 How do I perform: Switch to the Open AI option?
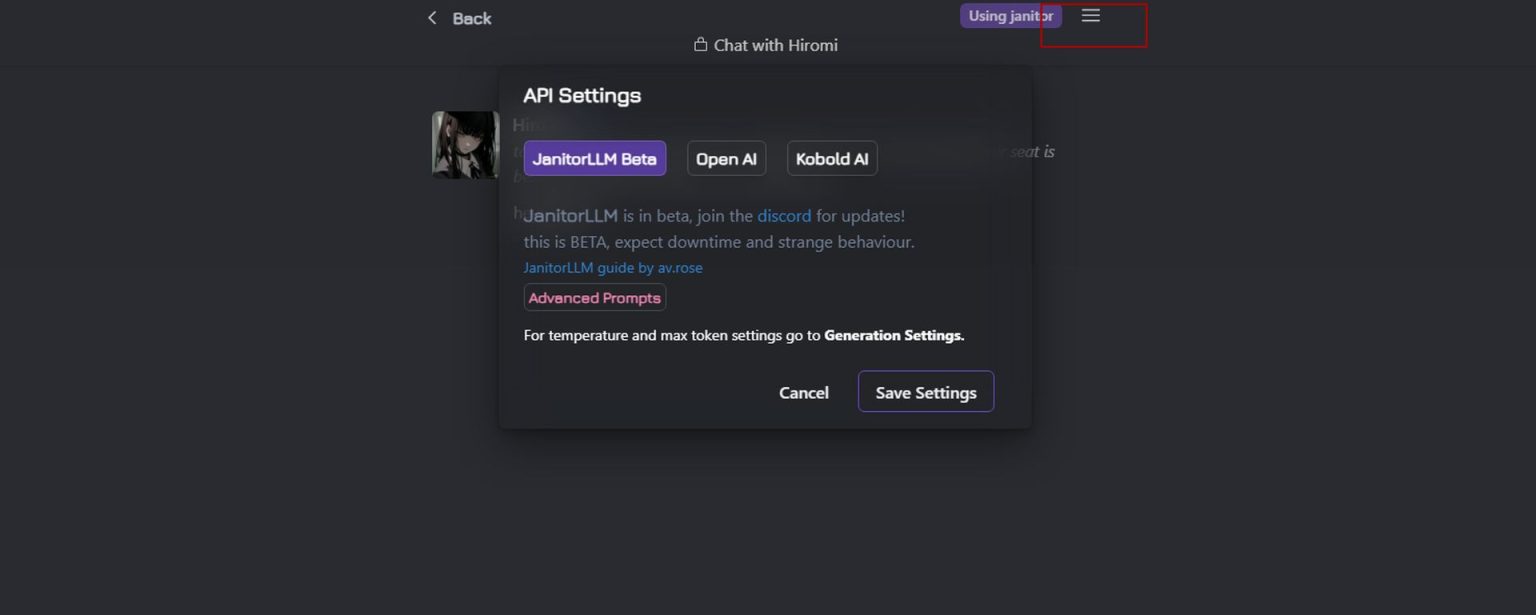click(726, 159)
